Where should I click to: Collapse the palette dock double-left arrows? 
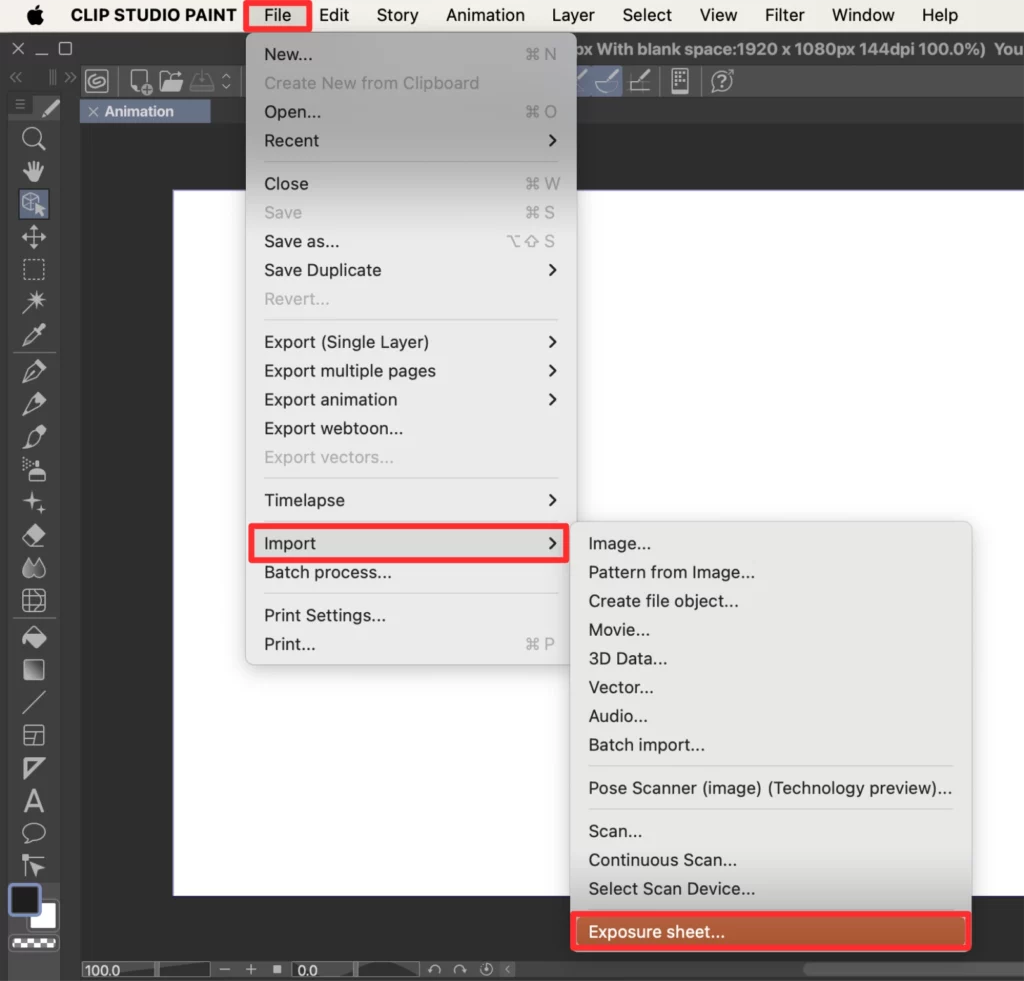coord(16,78)
